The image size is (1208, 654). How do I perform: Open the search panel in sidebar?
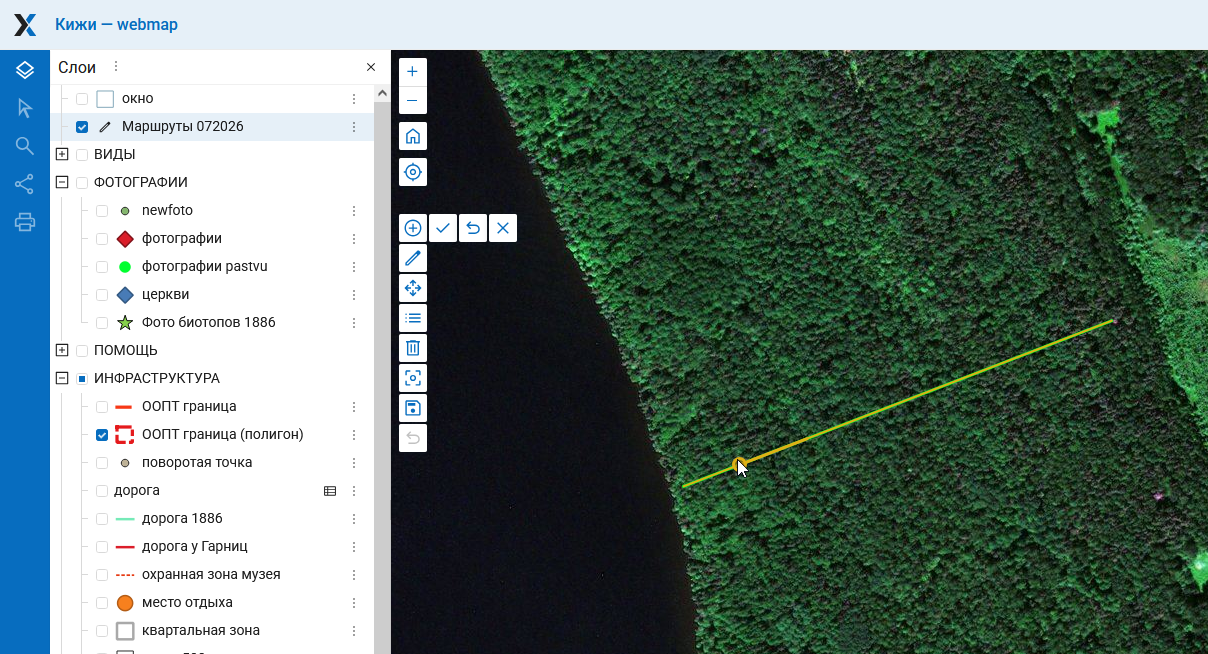tap(25, 146)
